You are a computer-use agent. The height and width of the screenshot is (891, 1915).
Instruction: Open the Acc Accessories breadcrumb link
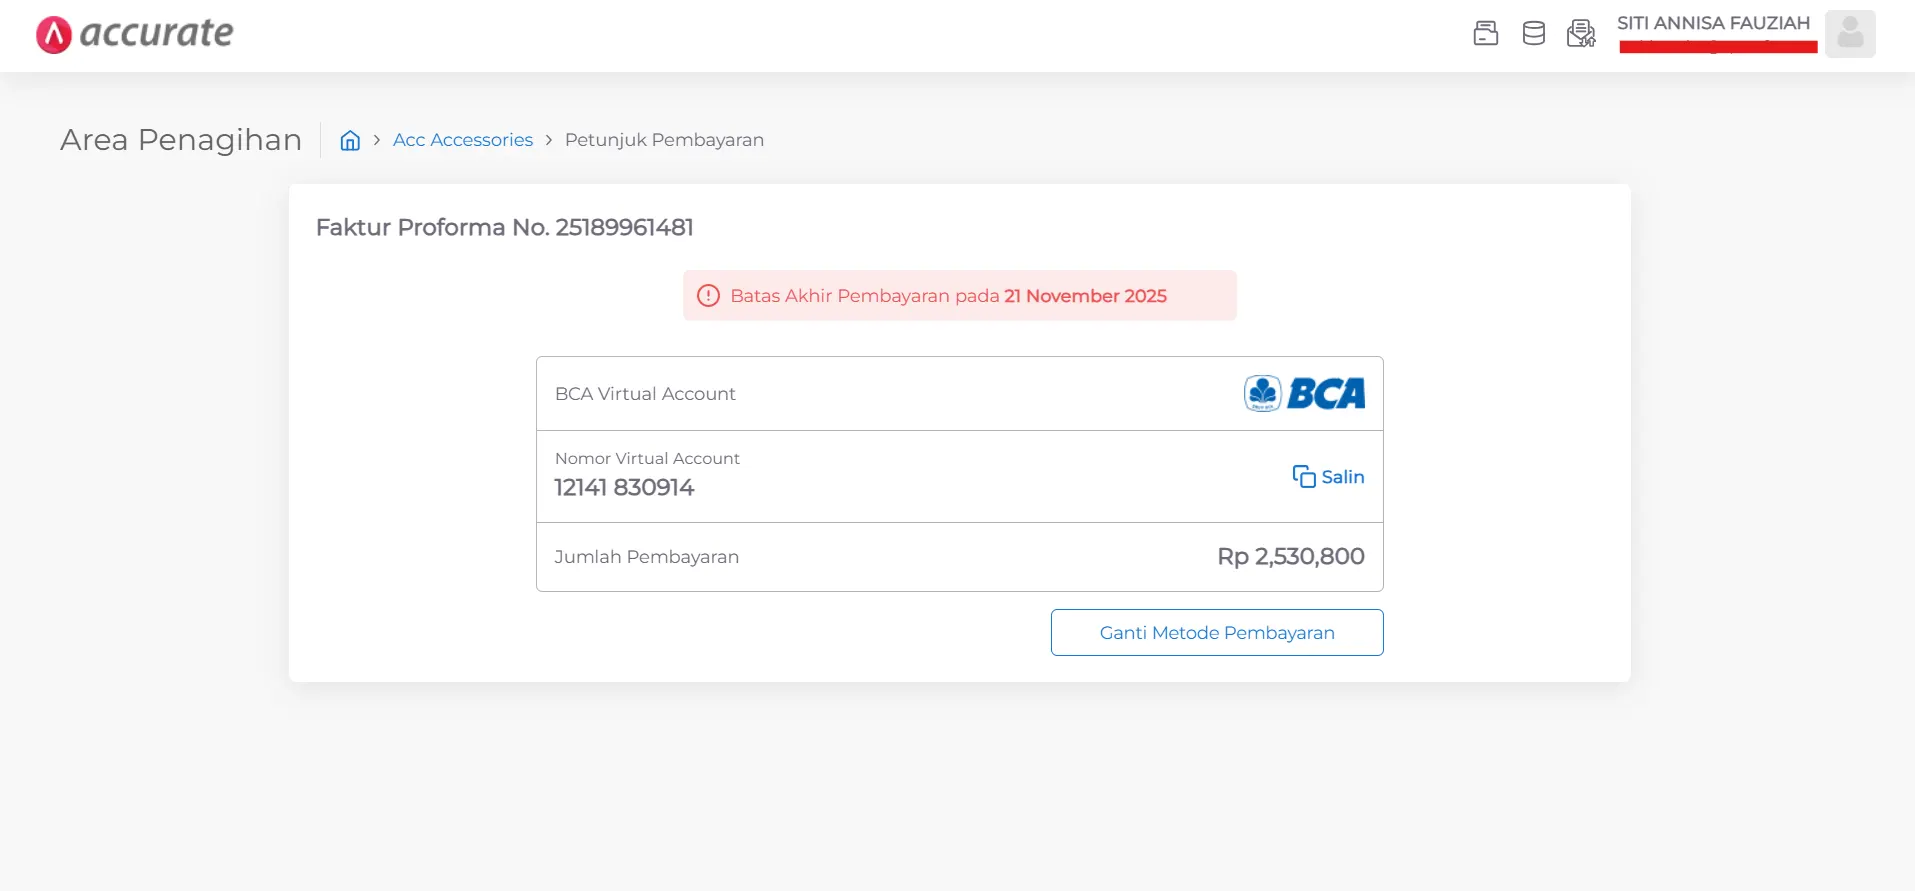pos(462,141)
